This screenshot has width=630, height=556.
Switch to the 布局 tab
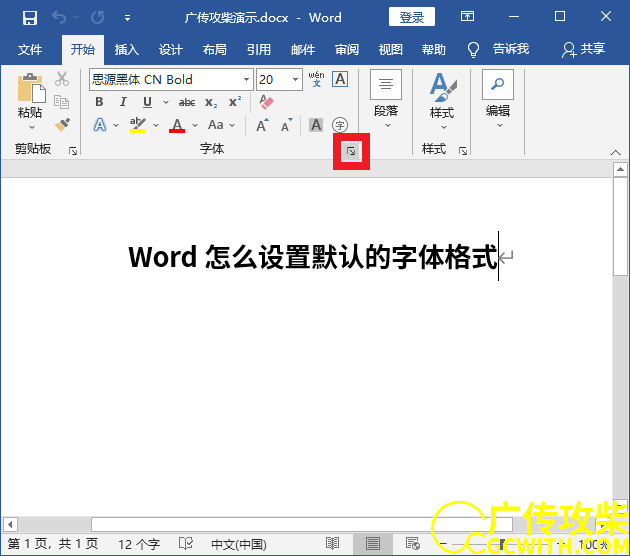[215, 49]
